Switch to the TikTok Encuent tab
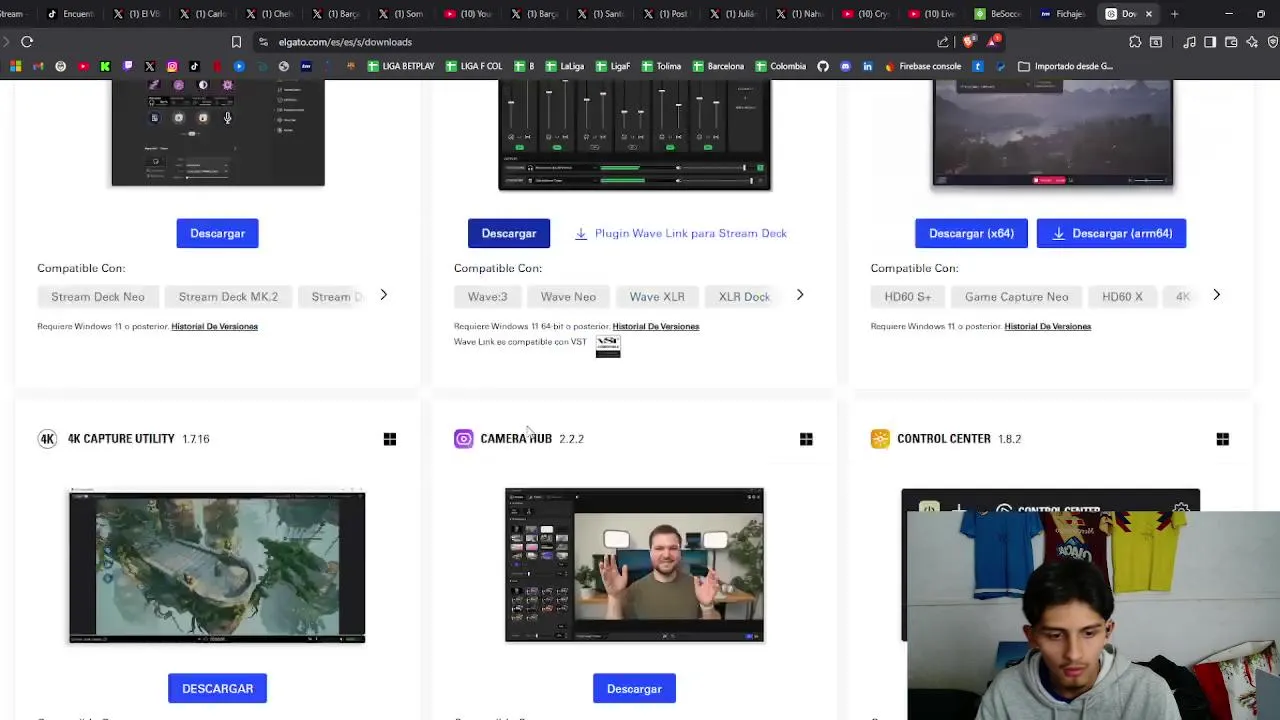The image size is (1280, 720). point(71,14)
